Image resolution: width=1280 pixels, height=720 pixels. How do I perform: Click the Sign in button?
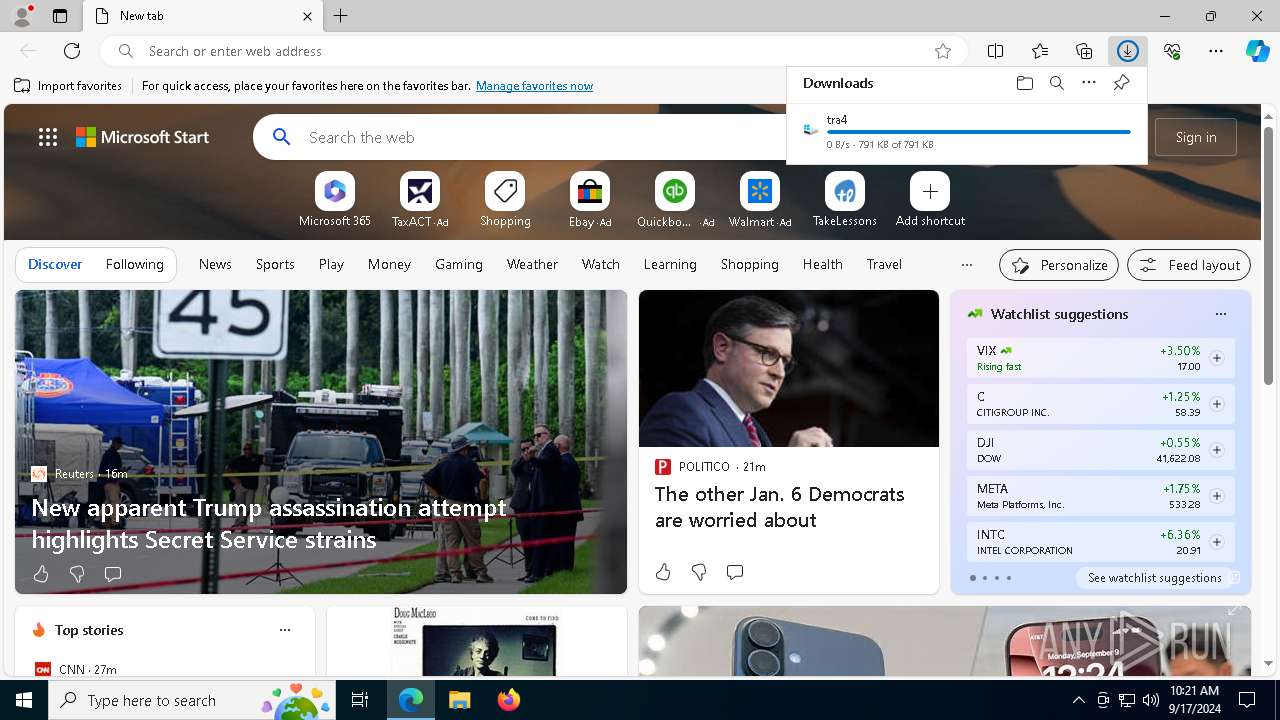[x=1196, y=137]
